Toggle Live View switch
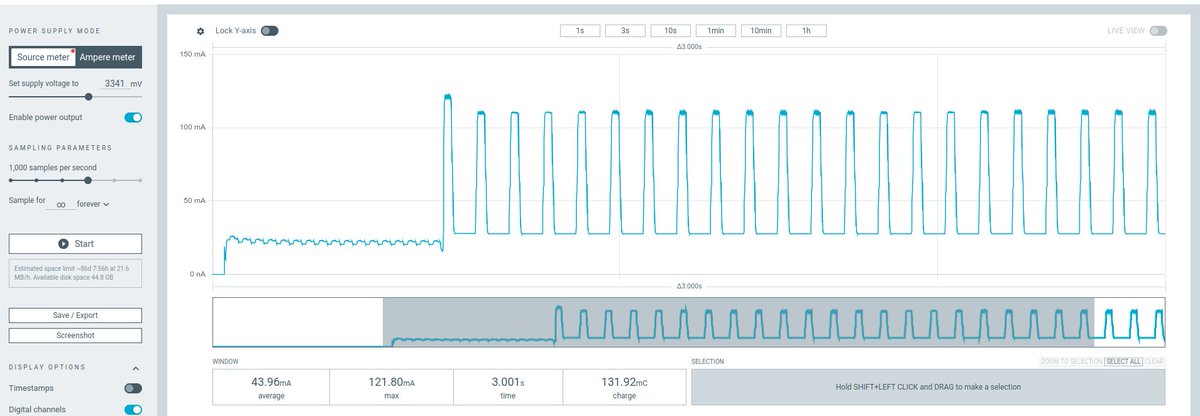This screenshot has height=416, width=1200. tap(1158, 31)
